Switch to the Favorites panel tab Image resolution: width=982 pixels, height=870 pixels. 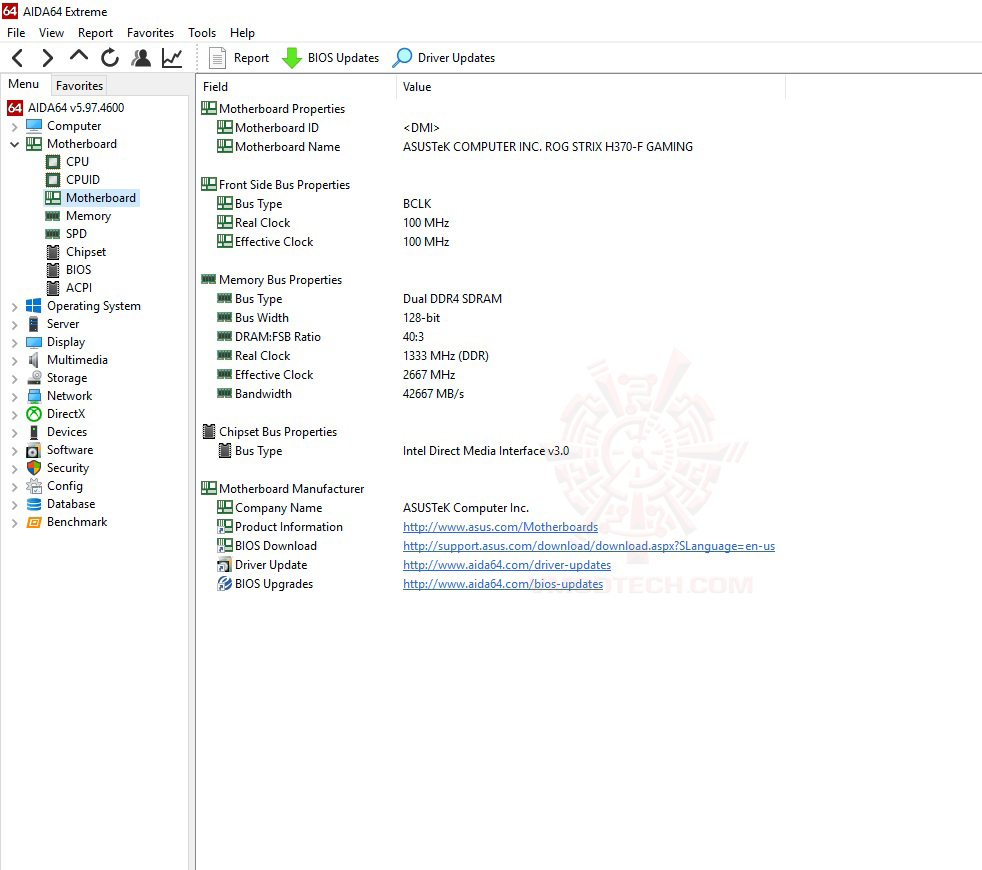(79, 85)
